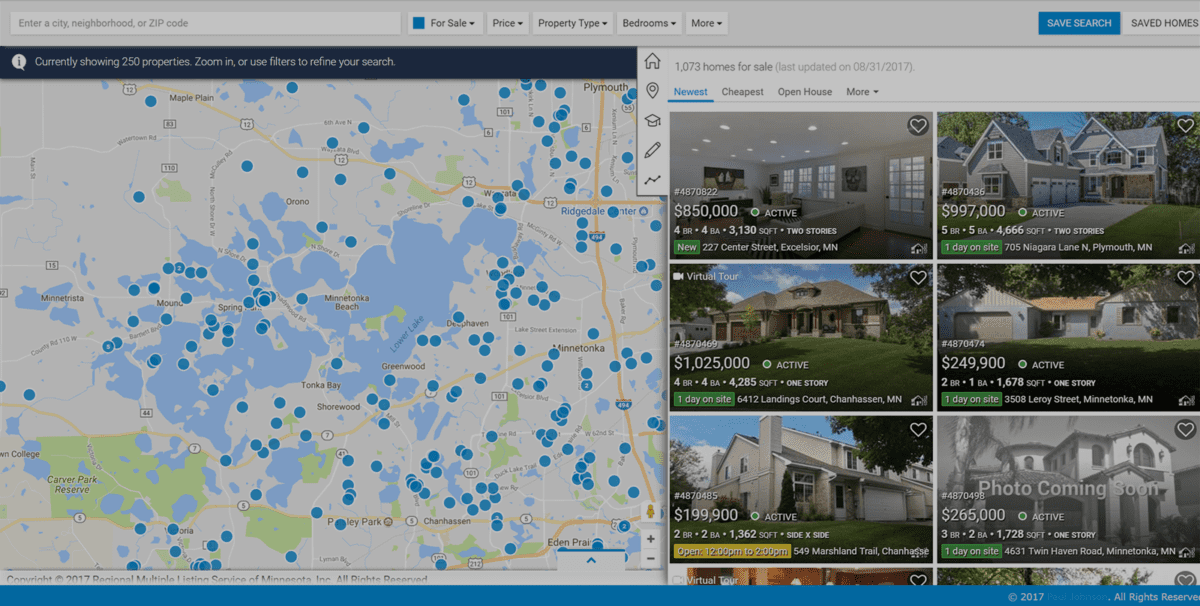
Task: Favorite the $850,000 Center Street listing
Action: click(x=917, y=126)
